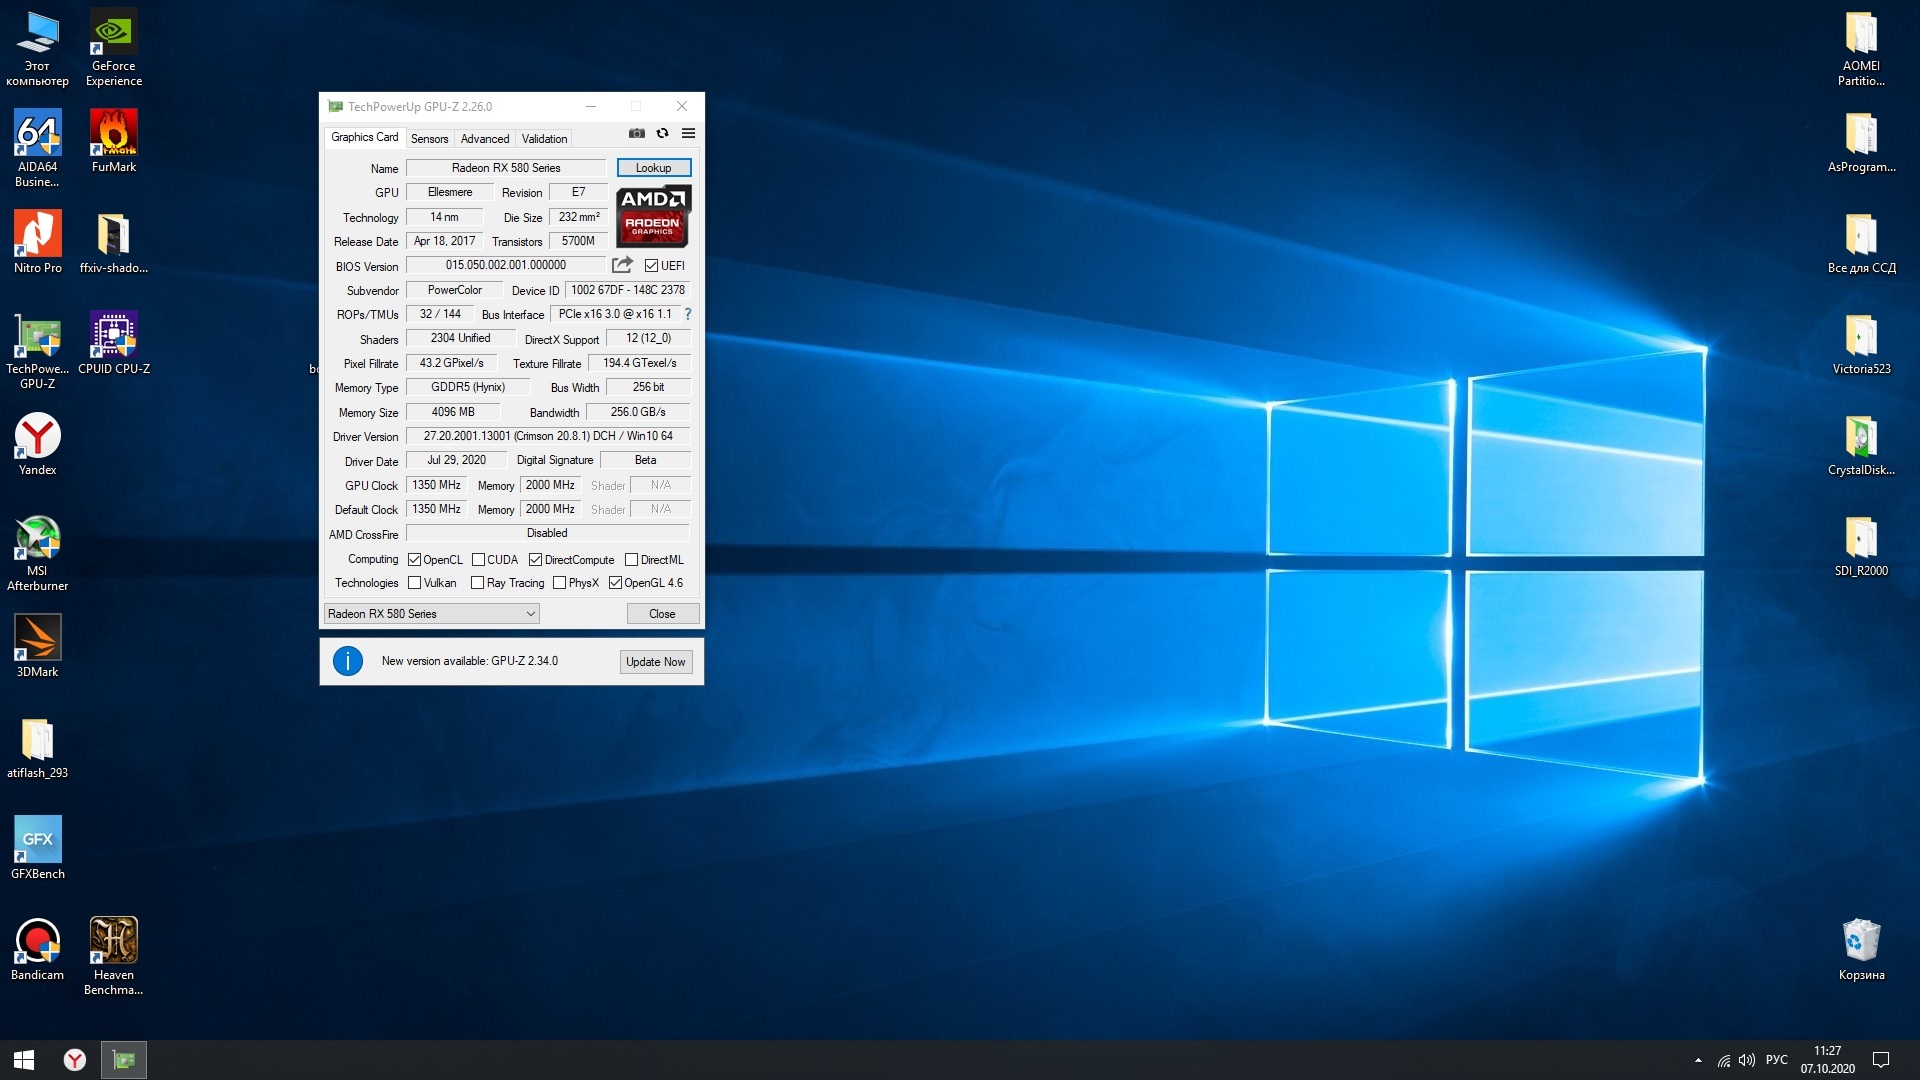
Task: Open the taskbar clock and date
Action: pos(1828,1060)
